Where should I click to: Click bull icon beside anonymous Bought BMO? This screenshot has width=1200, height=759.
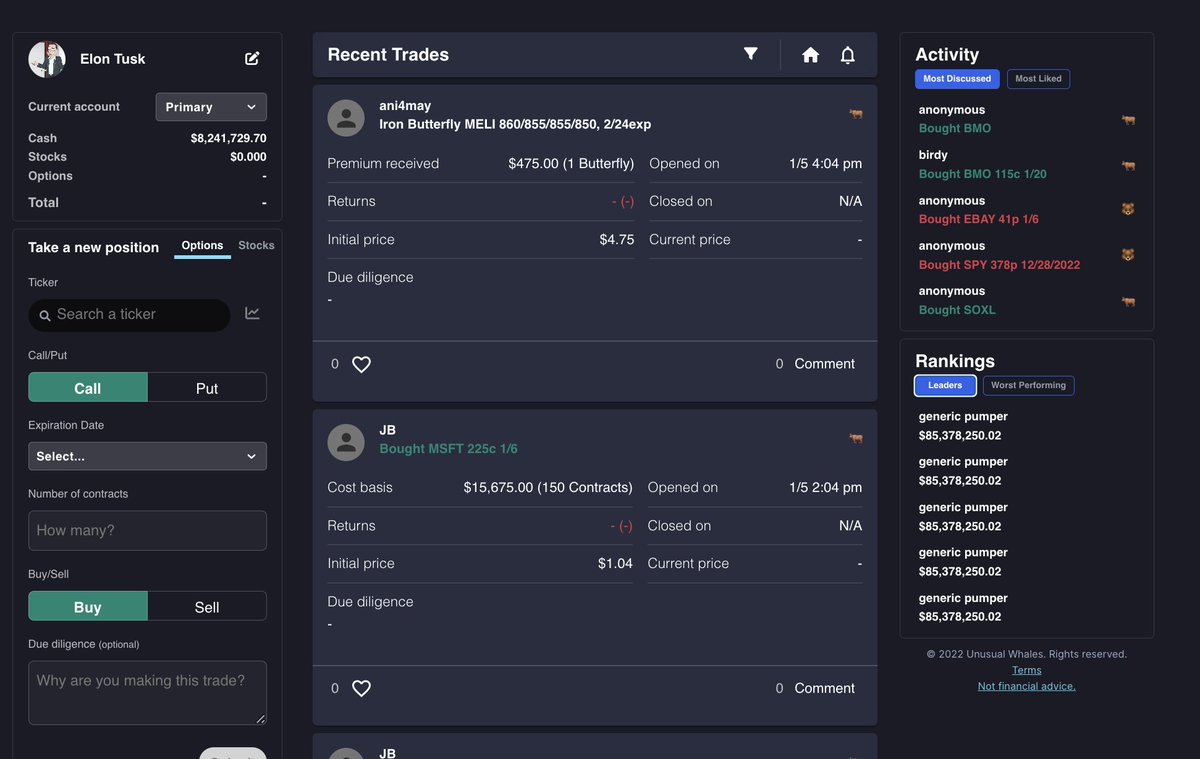(1128, 120)
